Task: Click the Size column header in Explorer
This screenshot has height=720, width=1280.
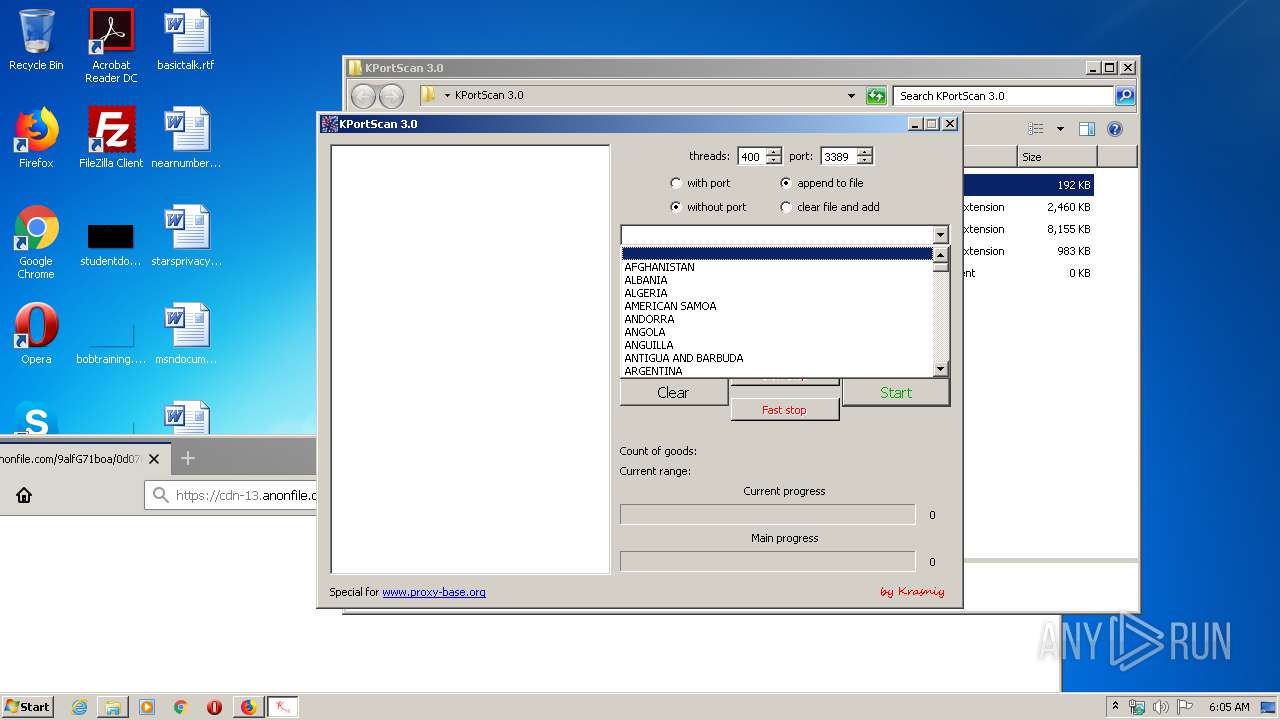Action: (x=1057, y=157)
